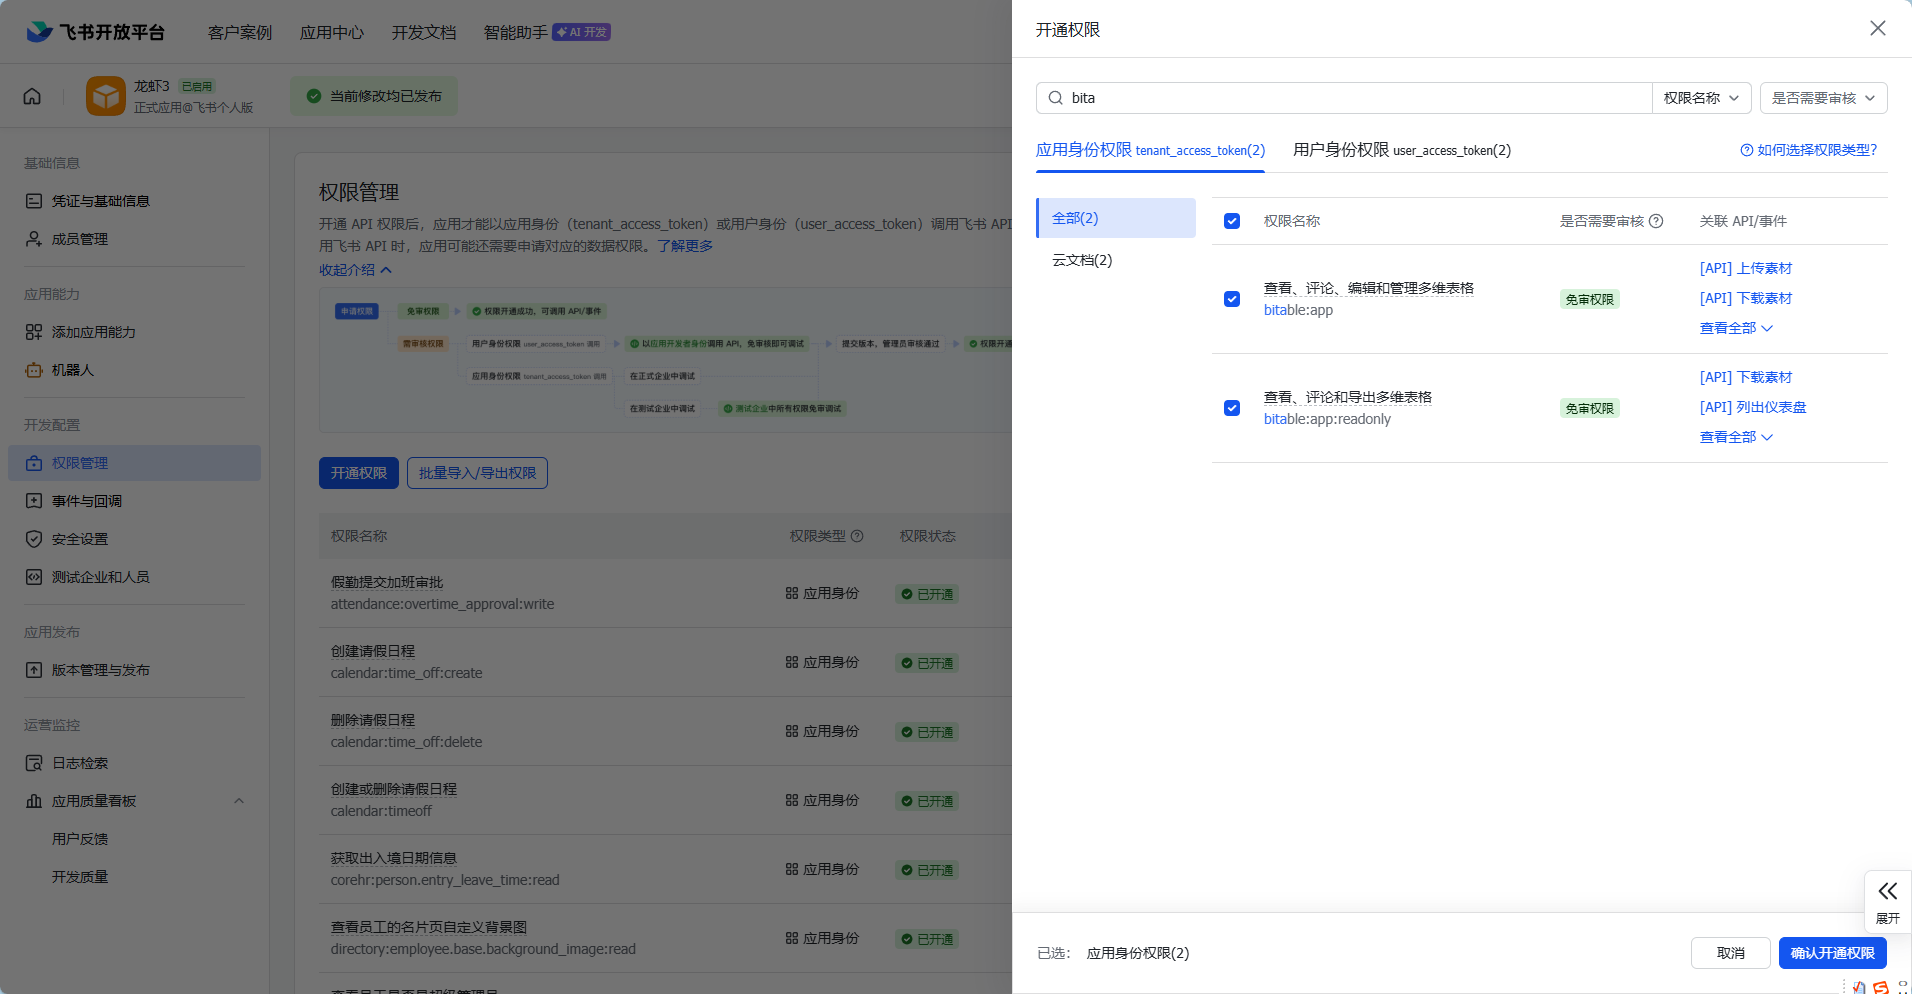Click the 应用身份权限(2) selected summary text

tap(1138, 953)
